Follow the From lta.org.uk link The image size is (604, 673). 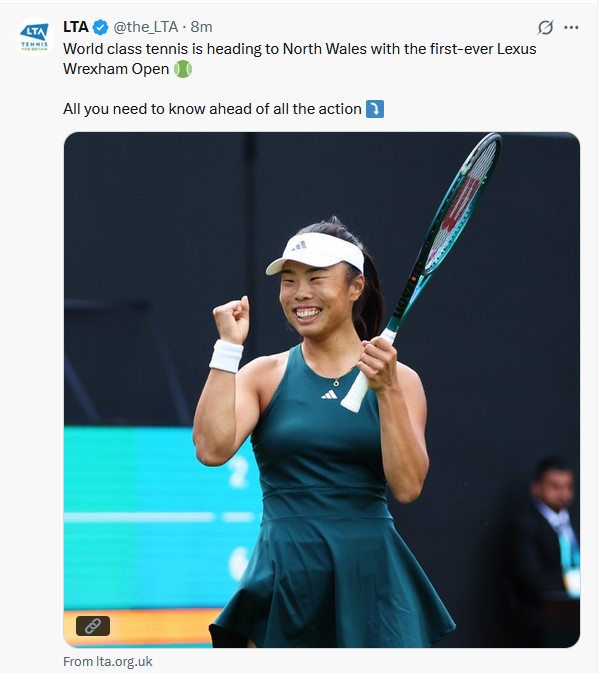pyautogui.click(x=108, y=661)
